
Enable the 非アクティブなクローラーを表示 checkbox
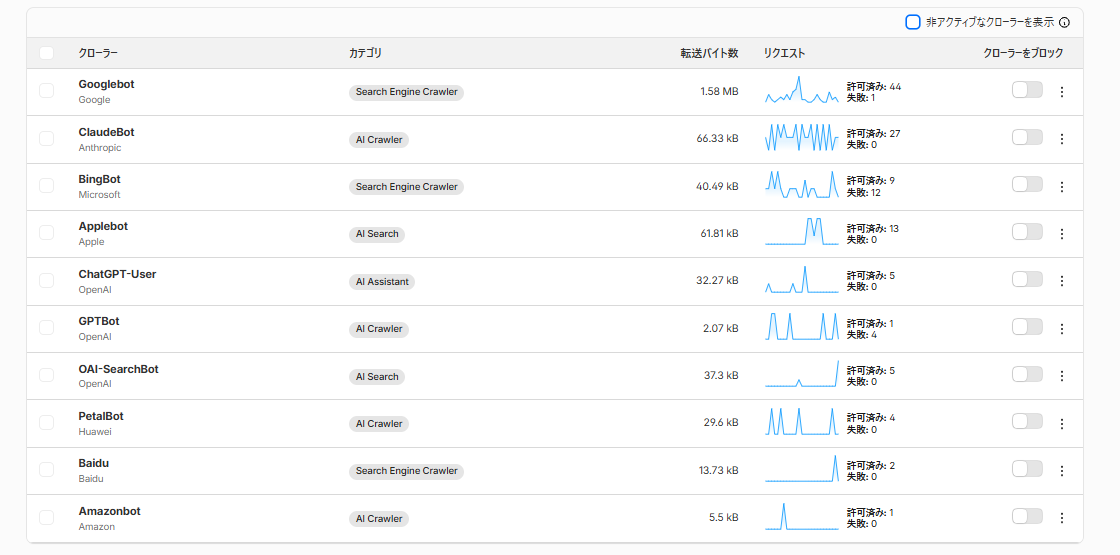click(x=912, y=22)
